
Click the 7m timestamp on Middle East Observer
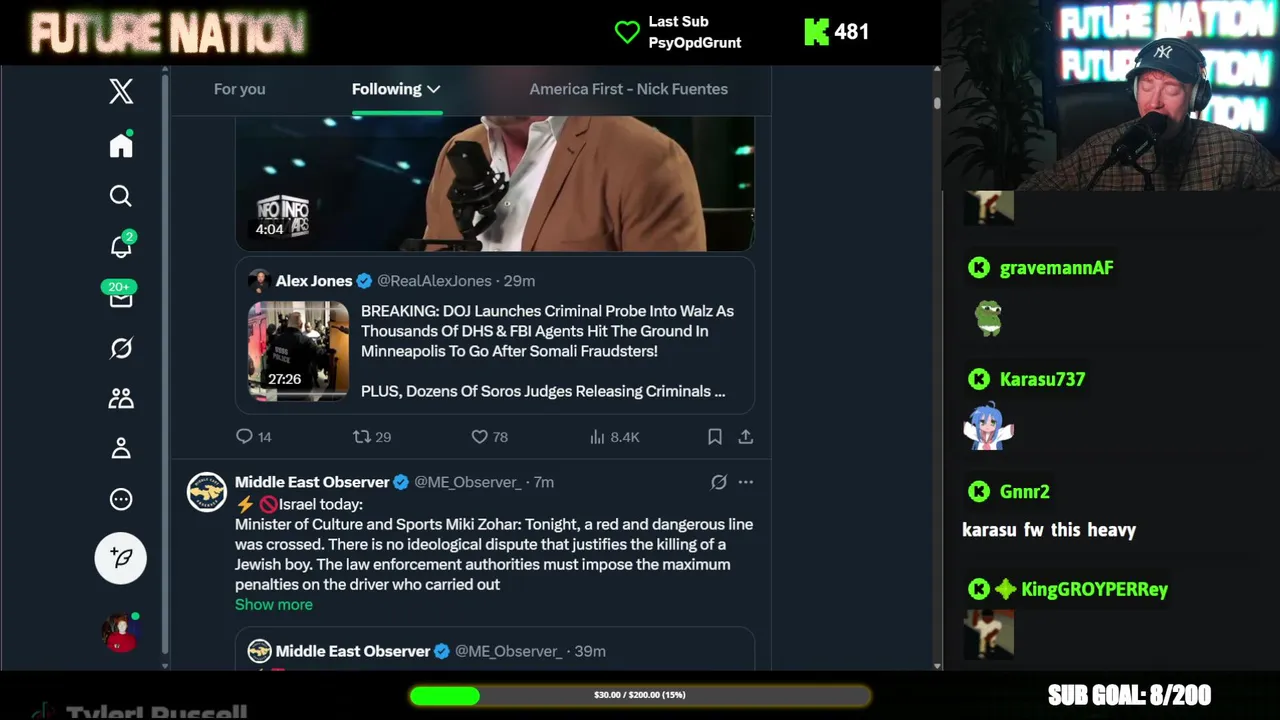click(x=543, y=482)
